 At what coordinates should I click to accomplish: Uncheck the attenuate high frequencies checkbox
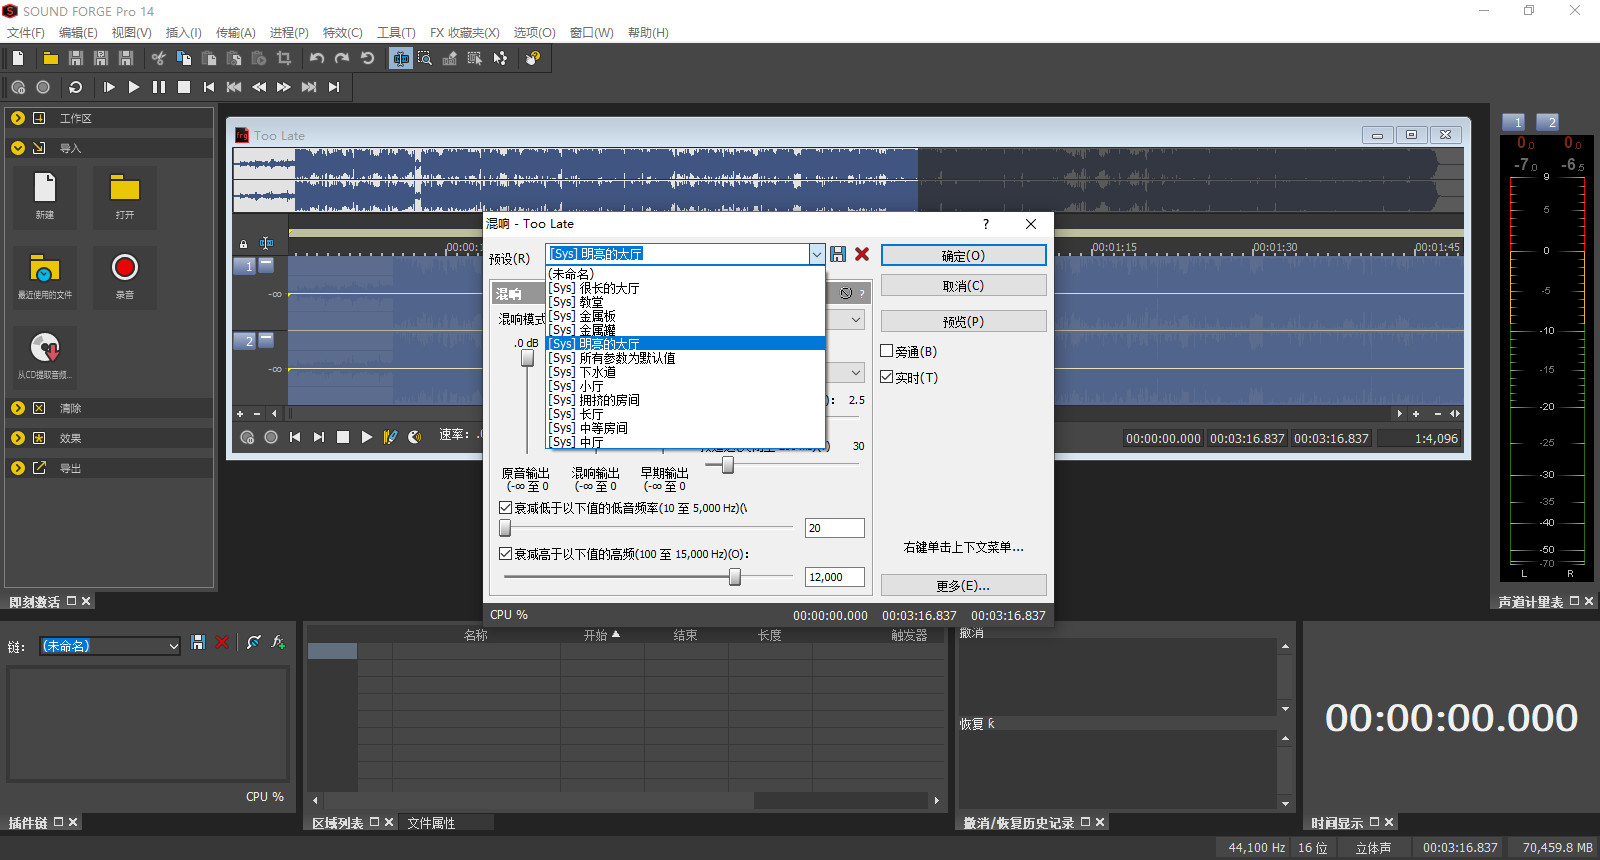point(506,553)
